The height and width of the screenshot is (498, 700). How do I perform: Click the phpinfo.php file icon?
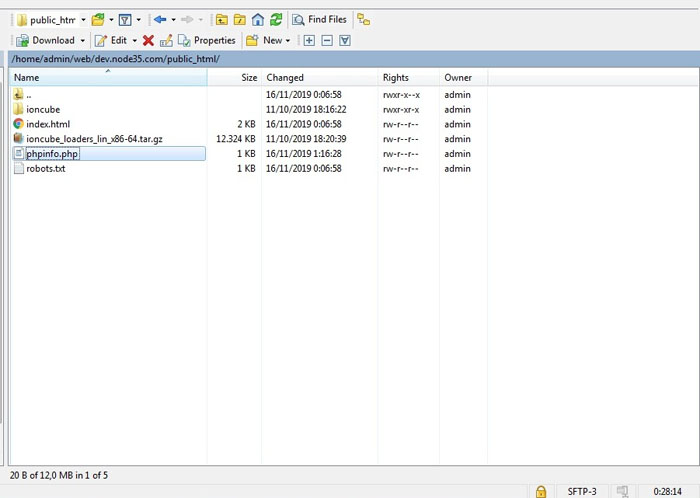pyautogui.click(x=18, y=154)
